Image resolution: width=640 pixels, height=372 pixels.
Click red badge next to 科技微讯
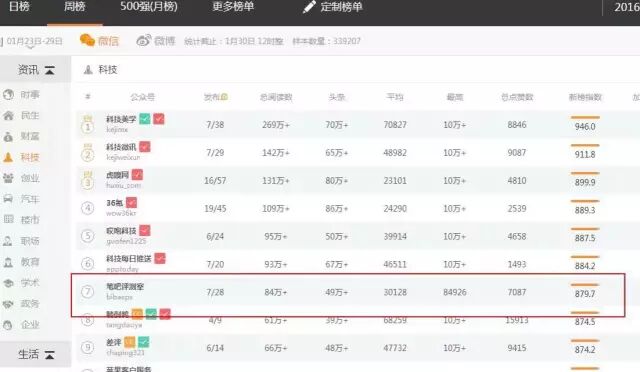144,146
